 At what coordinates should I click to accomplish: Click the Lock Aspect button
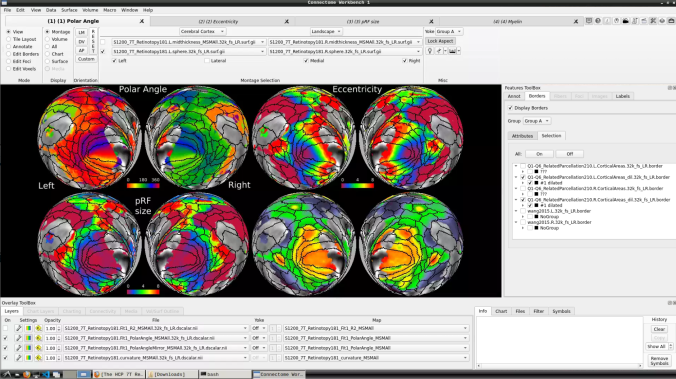(x=440, y=41)
